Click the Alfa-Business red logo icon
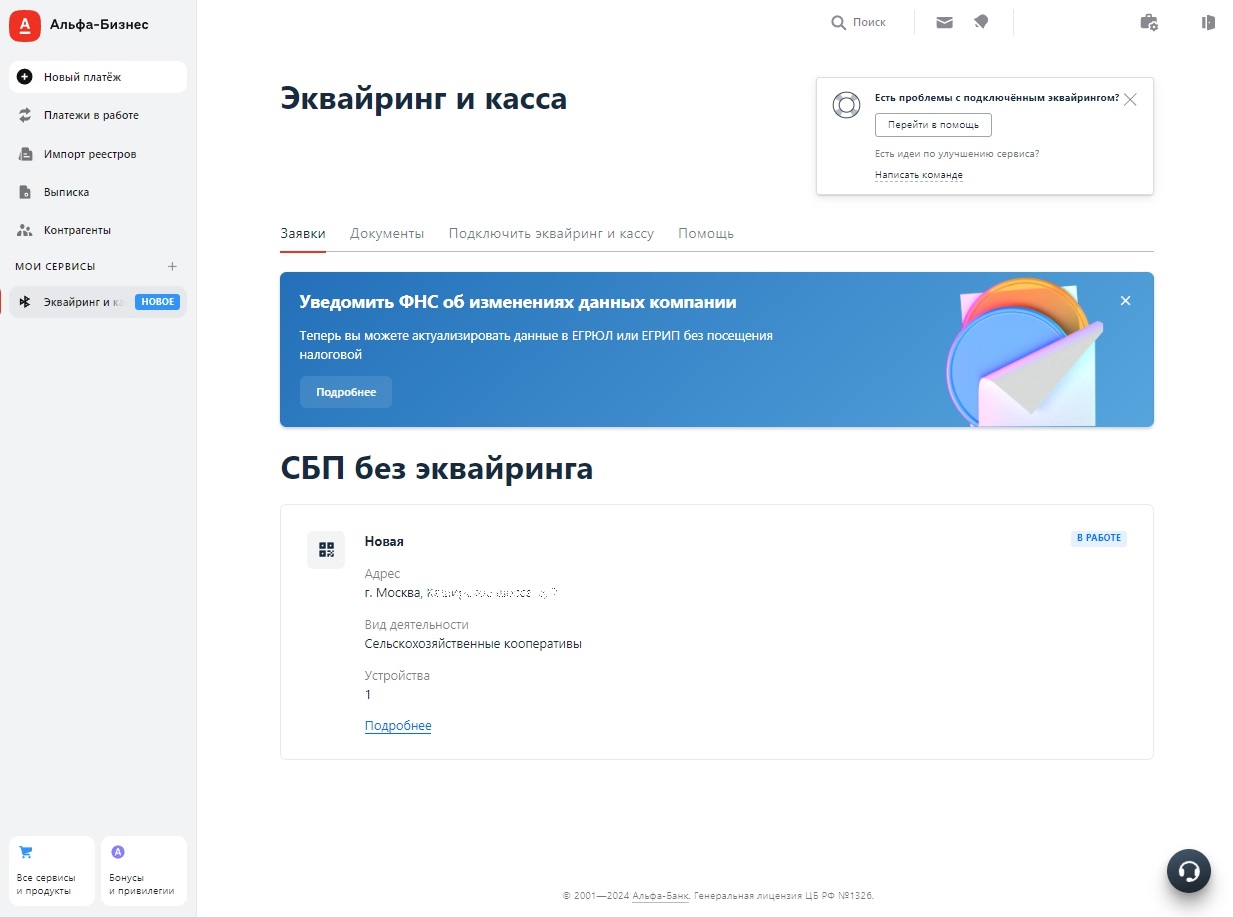Viewport: 1233px width, 917px height. [x=25, y=25]
